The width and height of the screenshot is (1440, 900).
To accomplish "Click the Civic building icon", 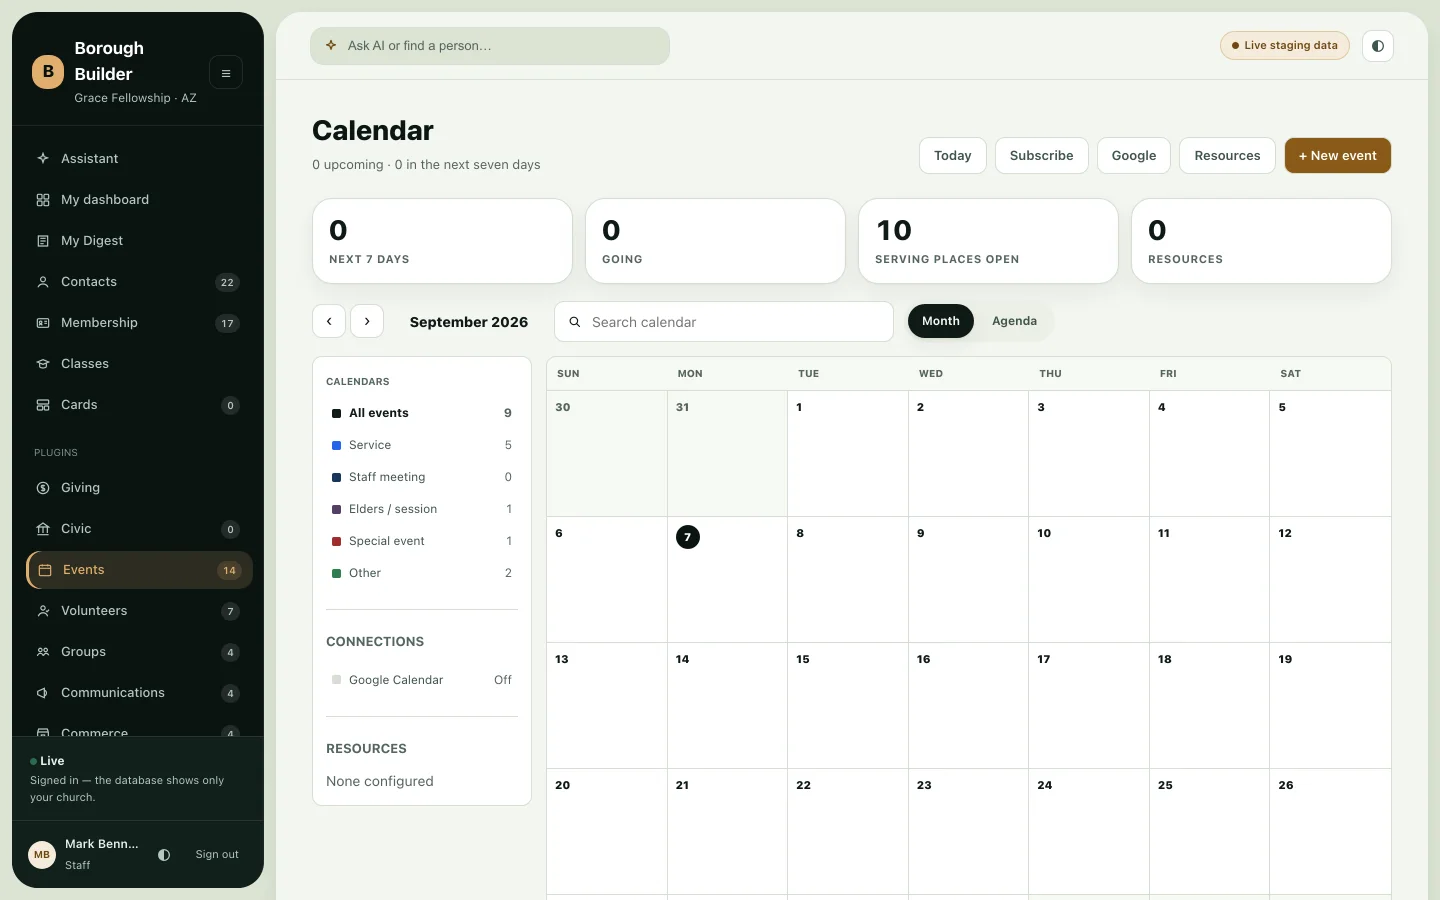I will [x=43, y=529].
